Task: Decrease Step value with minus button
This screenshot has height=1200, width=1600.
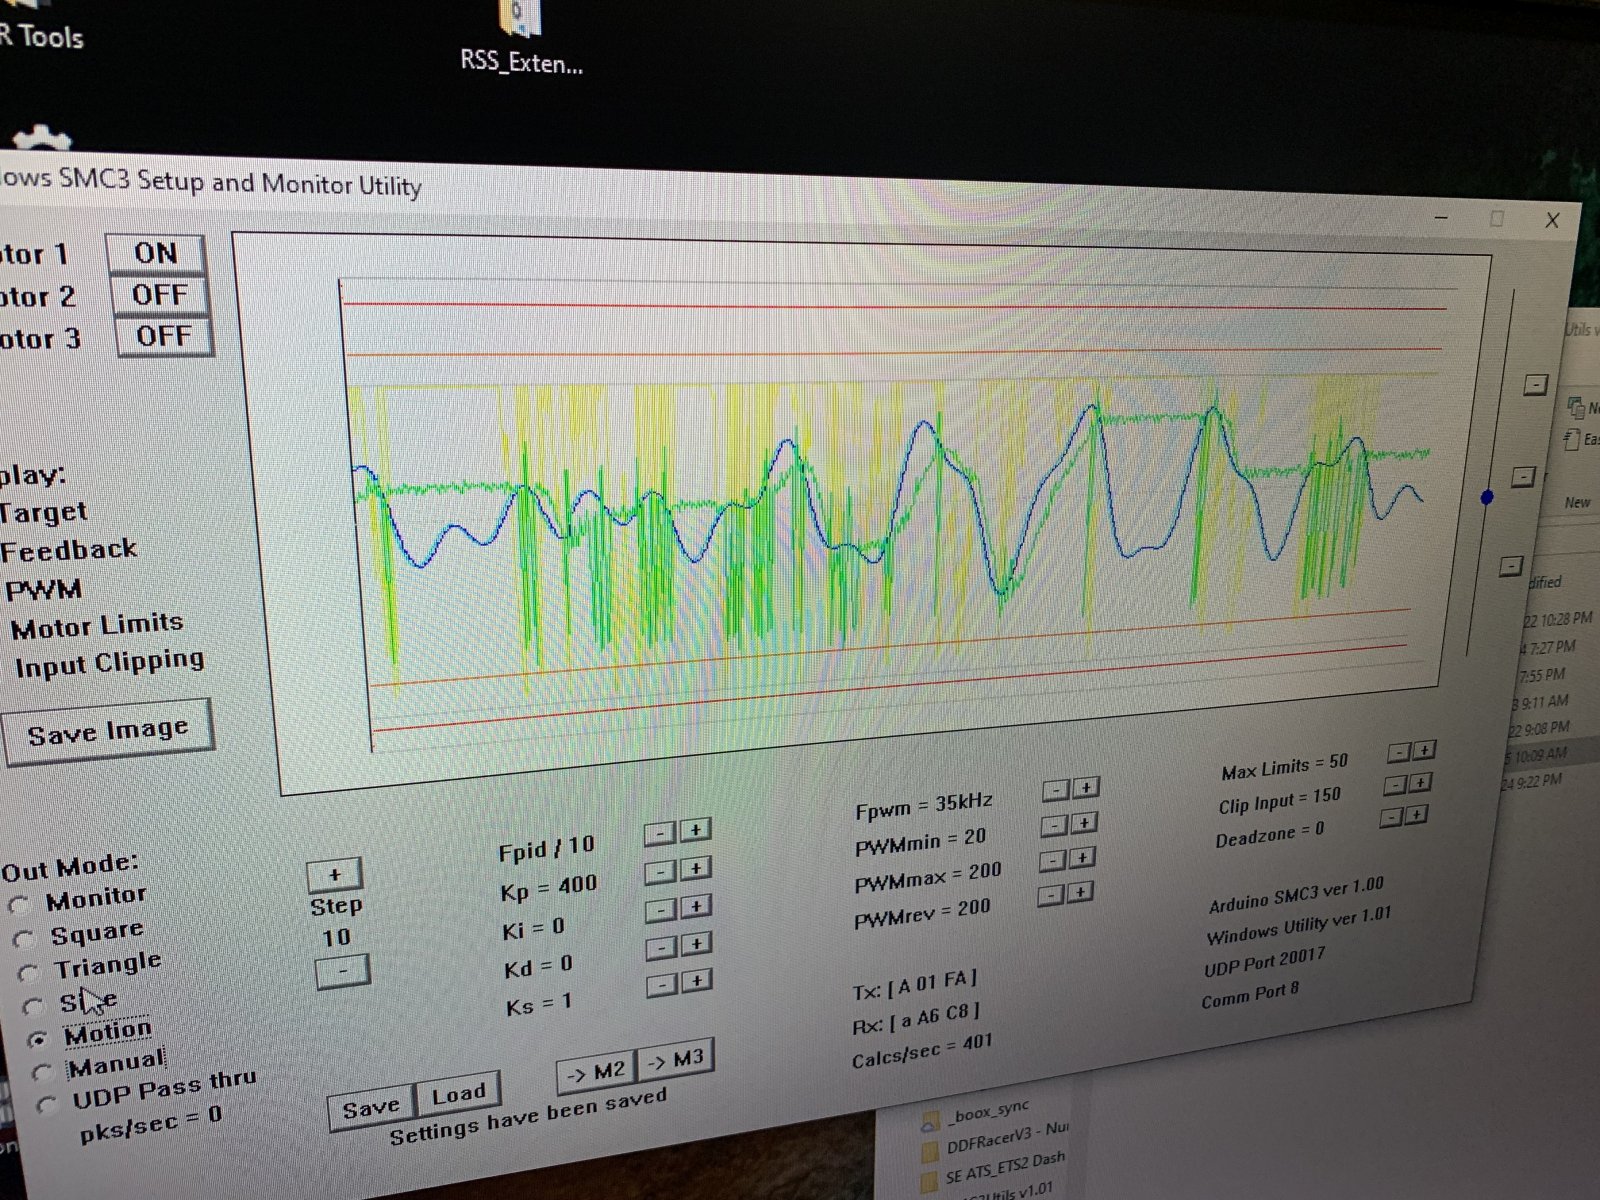Action: (x=342, y=970)
